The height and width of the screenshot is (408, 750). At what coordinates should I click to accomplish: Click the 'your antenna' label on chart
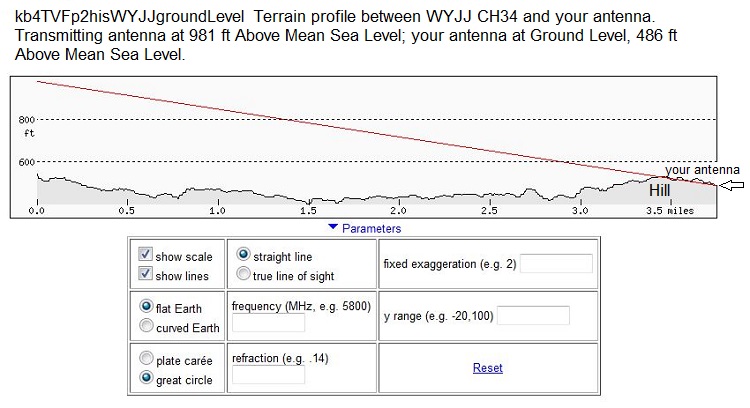coord(702,170)
